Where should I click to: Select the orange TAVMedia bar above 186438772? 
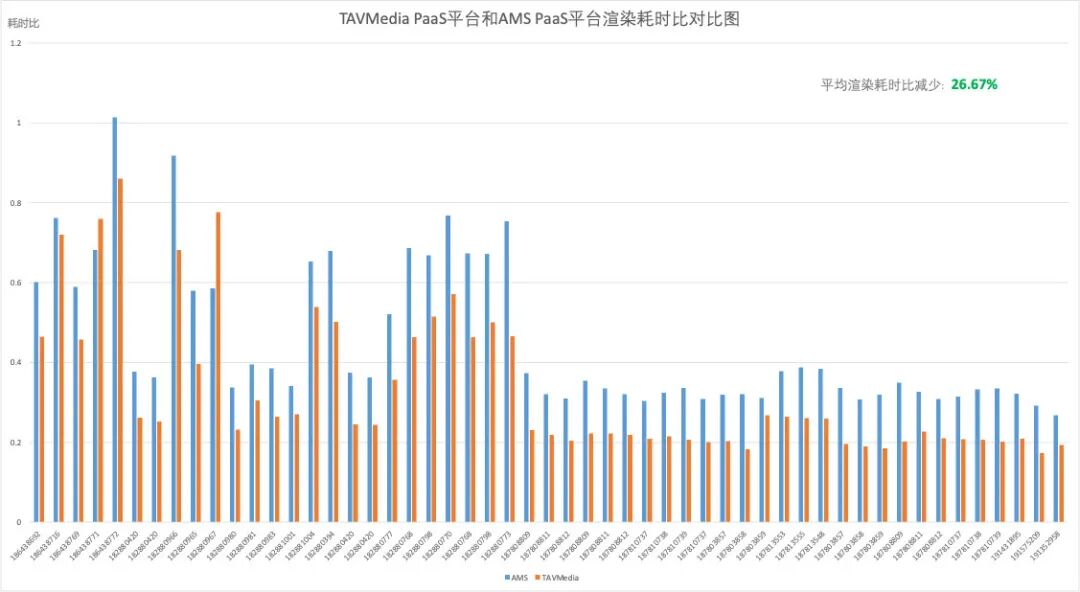(121, 350)
